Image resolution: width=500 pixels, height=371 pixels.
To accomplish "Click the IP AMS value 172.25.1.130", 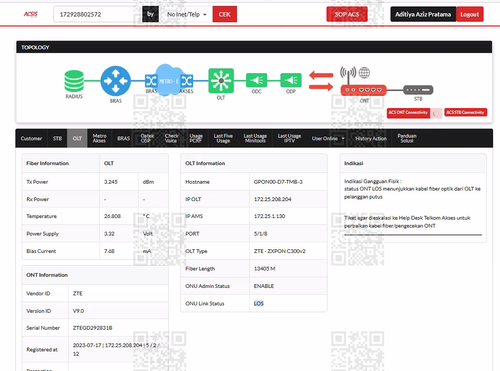I will click(x=269, y=216).
